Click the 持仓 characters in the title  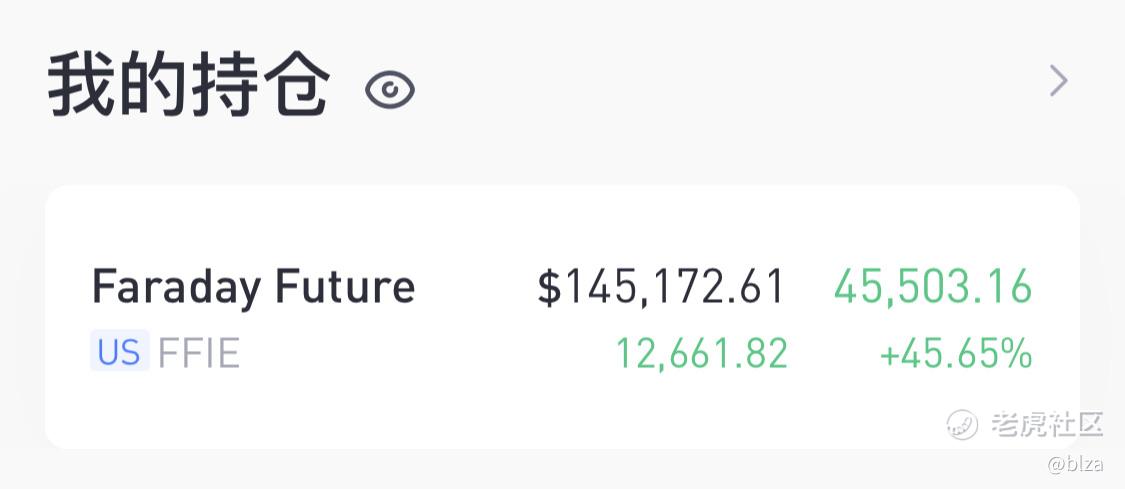pyautogui.click(x=260, y=85)
